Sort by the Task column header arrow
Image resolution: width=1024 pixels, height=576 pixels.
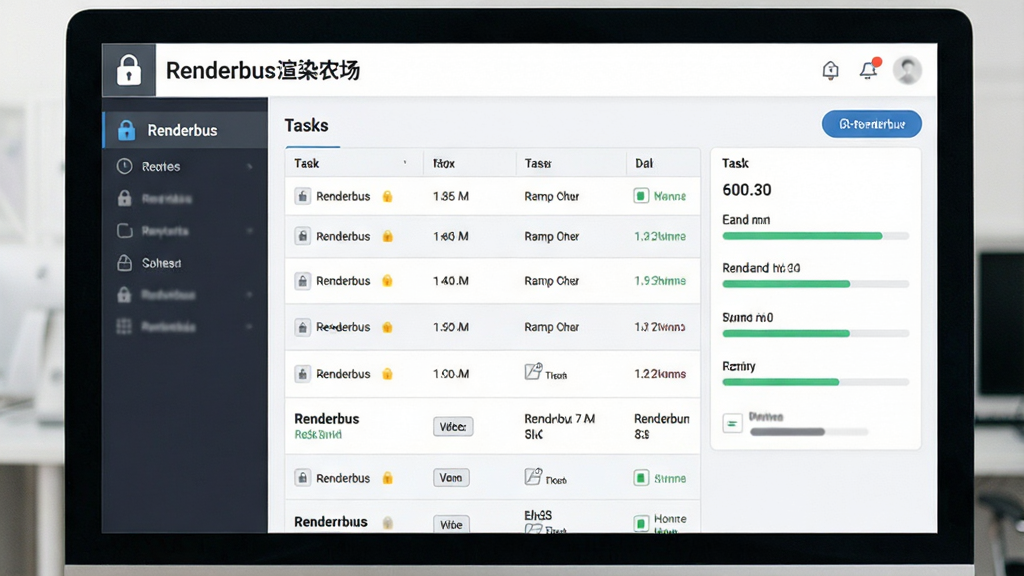[405, 163]
